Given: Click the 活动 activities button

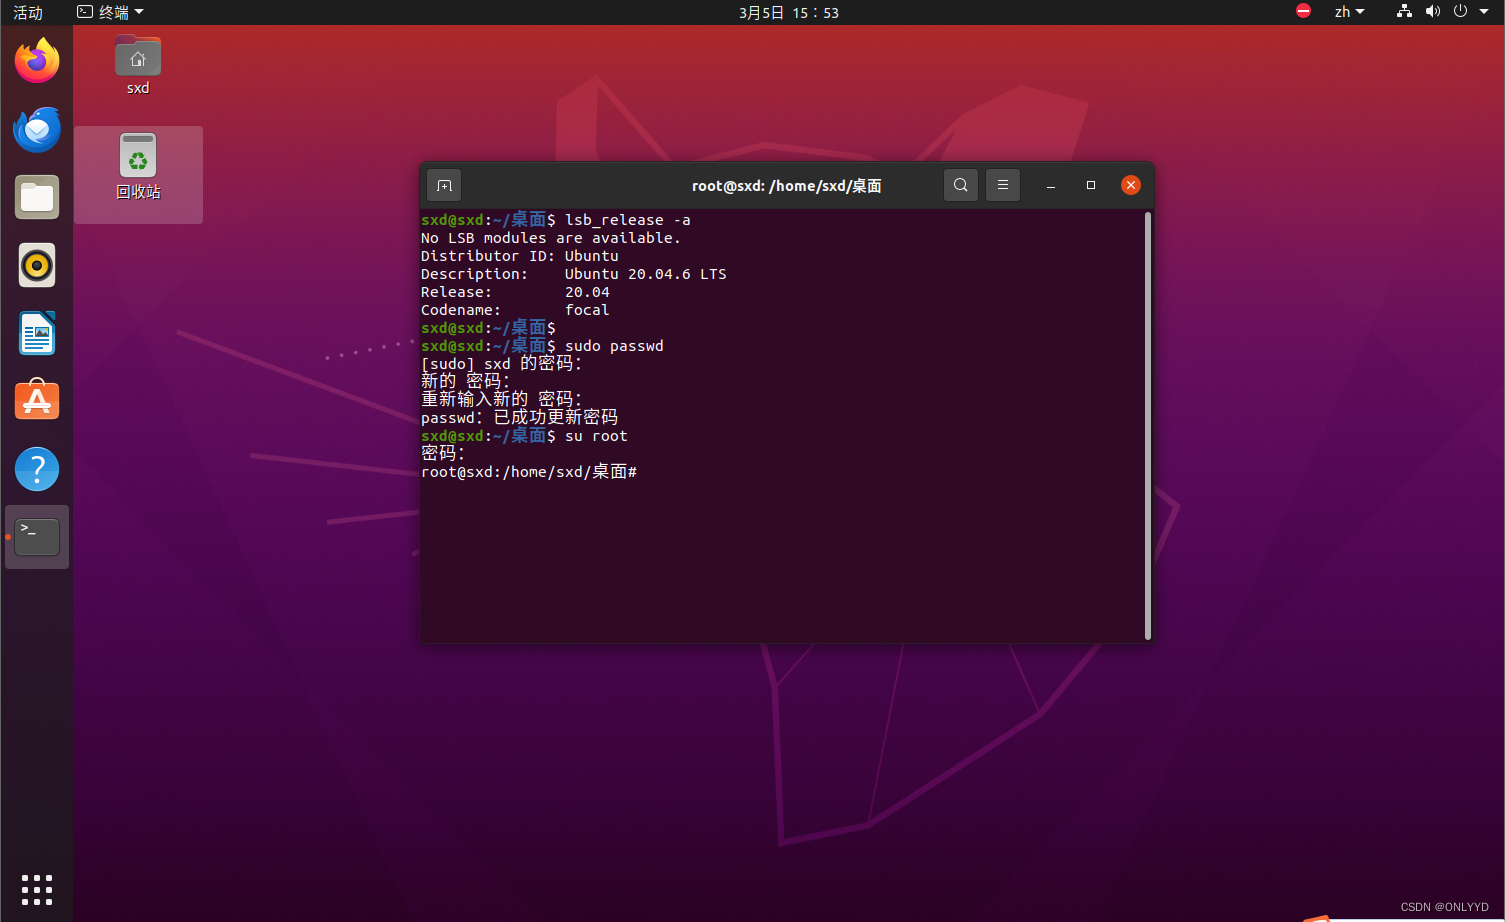Looking at the screenshot, I should (28, 12).
